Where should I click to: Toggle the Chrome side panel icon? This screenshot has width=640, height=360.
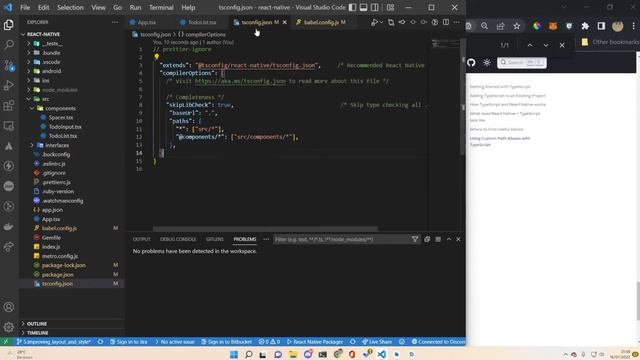pyautogui.click(x=601, y=26)
